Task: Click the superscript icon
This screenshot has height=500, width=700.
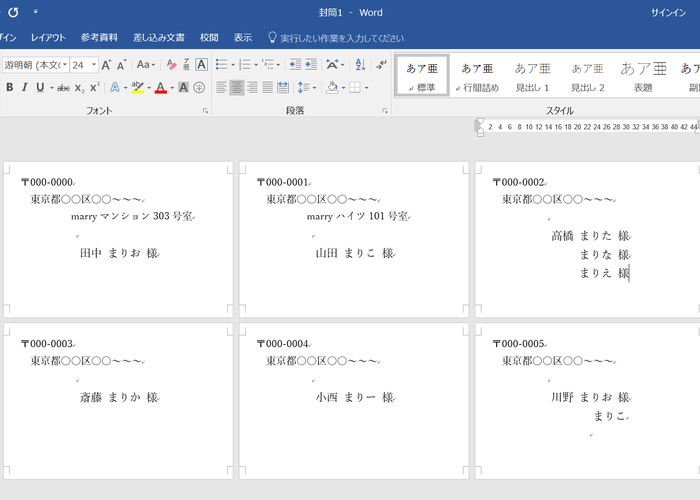Action: [95, 88]
